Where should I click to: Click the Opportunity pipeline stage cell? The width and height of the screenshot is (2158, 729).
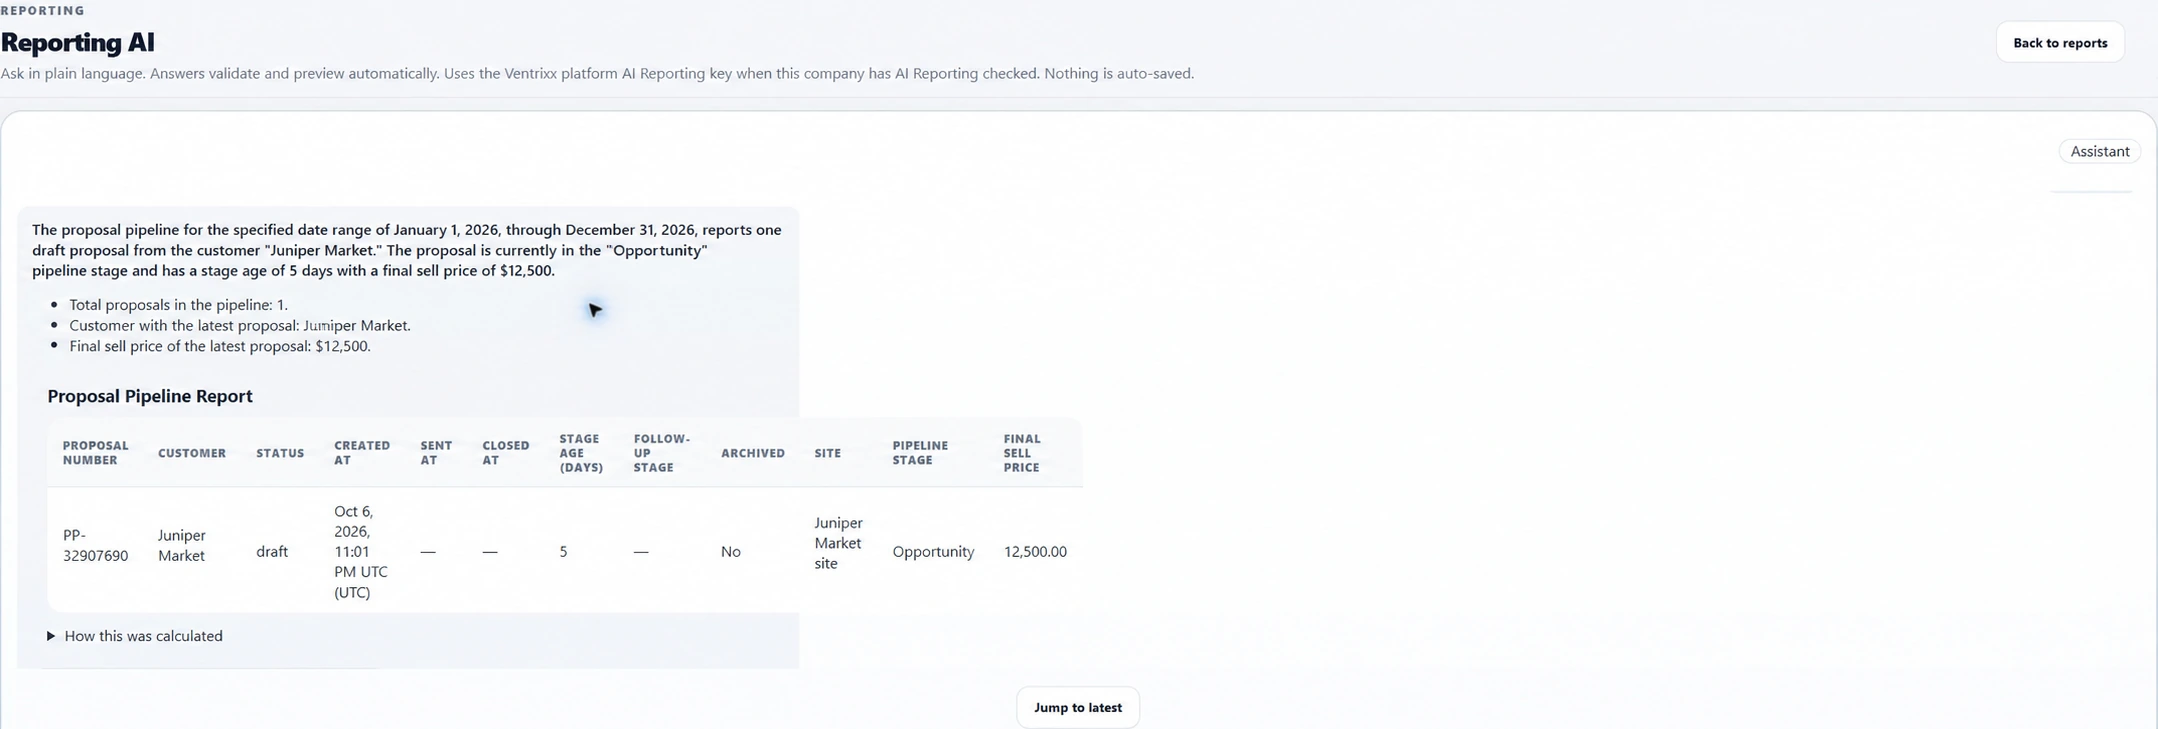tap(933, 551)
